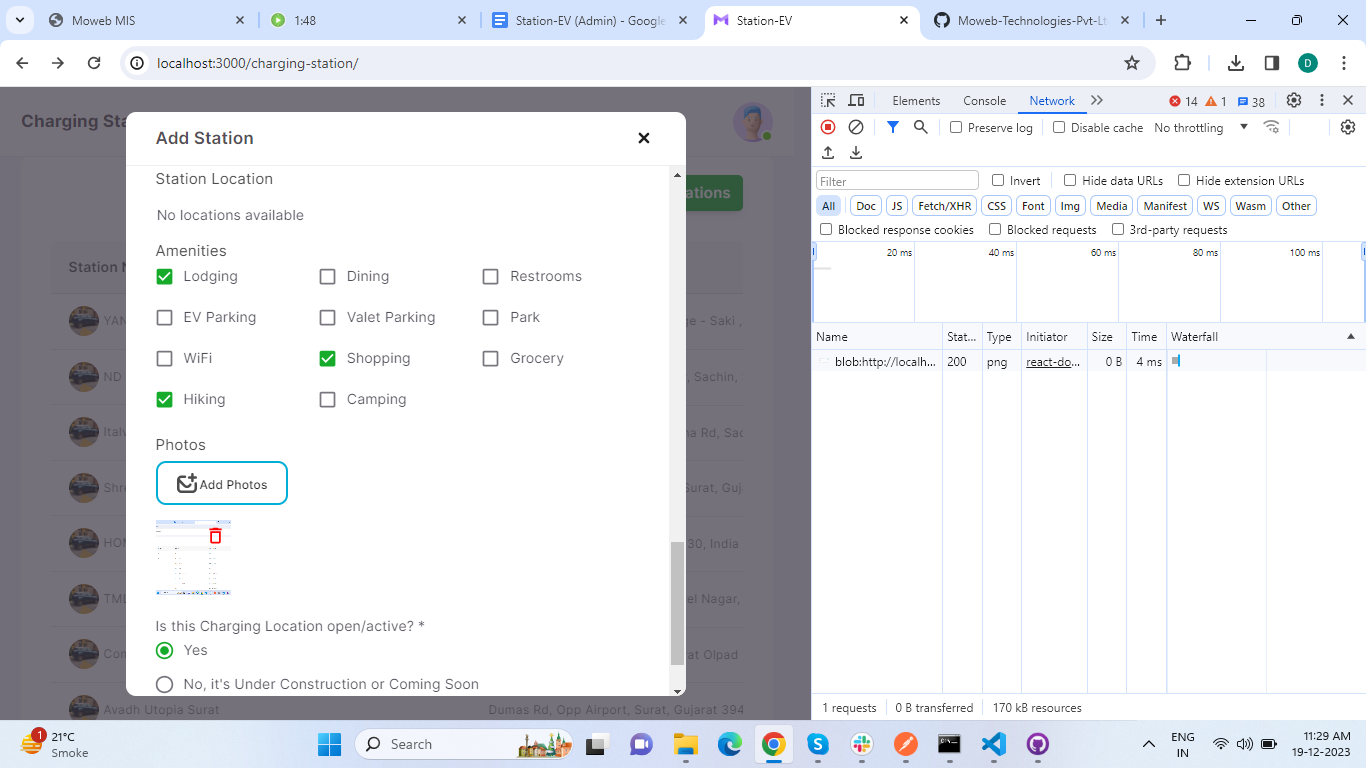
Task: Switch to the Console tab
Action: (x=984, y=101)
